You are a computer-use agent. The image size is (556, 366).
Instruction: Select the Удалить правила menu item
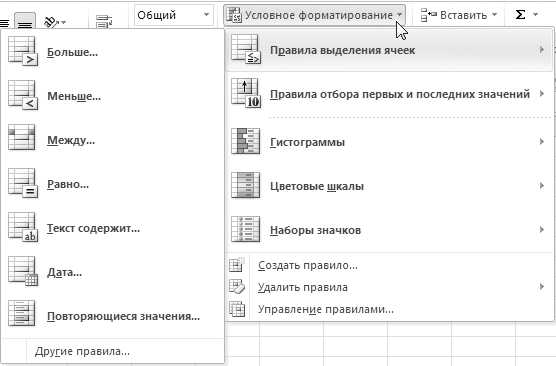click(x=389, y=287)
